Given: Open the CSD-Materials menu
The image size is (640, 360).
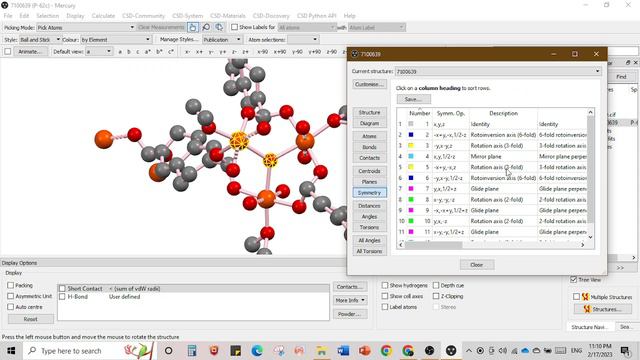Looking at the screenshot, I should point(228,16).
